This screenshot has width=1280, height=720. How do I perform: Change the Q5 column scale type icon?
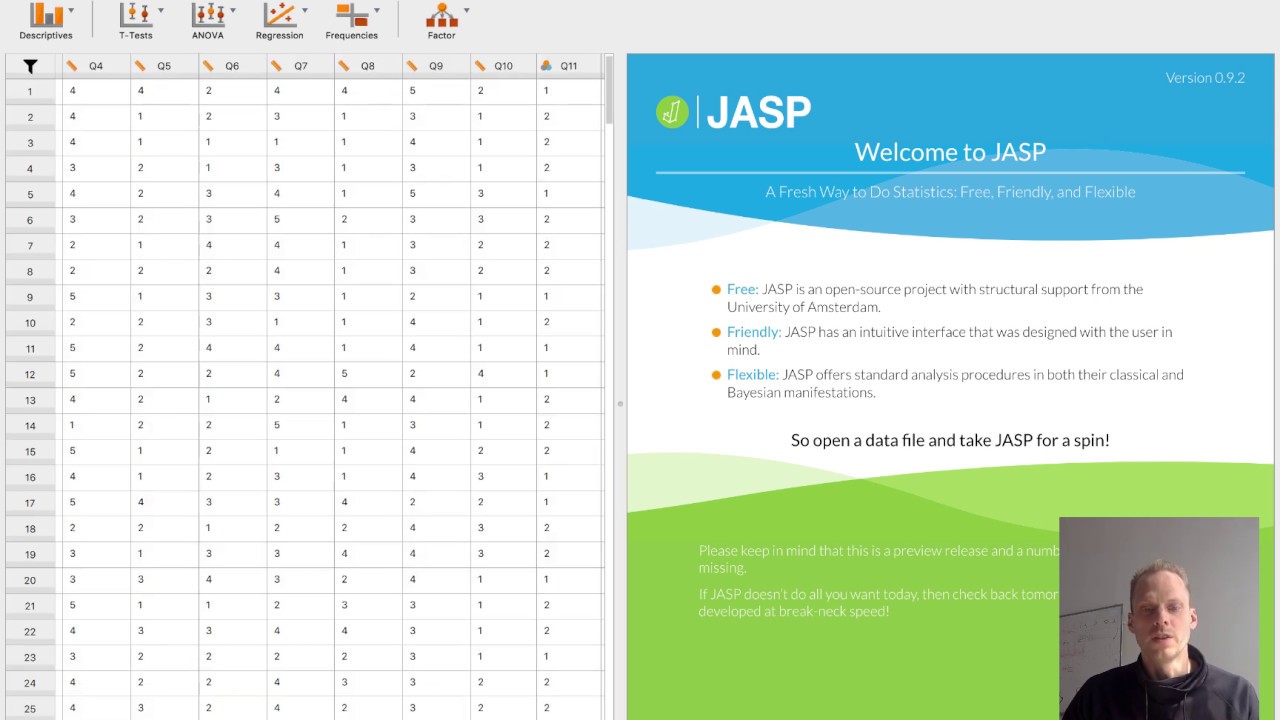pos(140,66)
